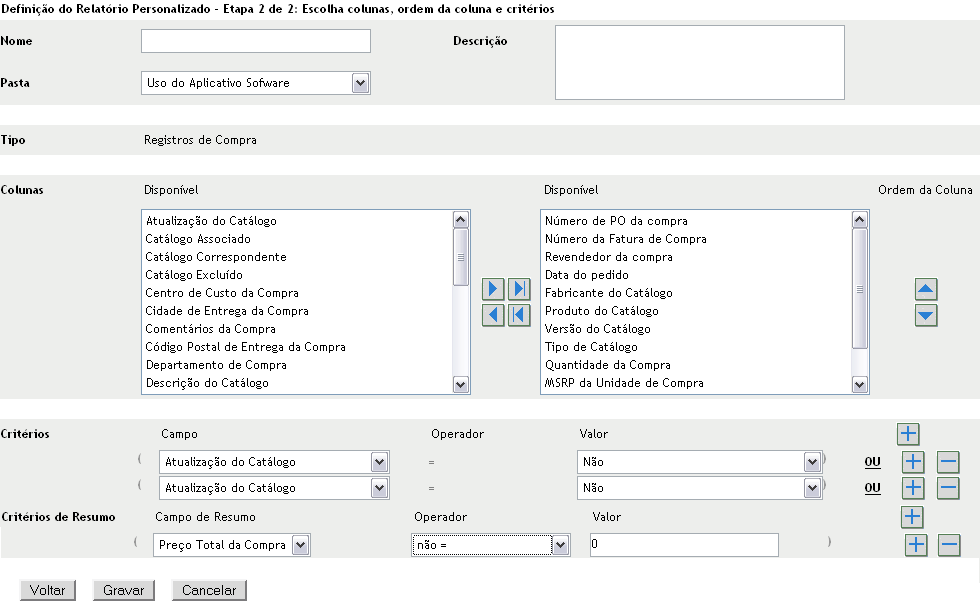
Task: Remove the Critérios de Resumo row
Action: click(949, 545)
